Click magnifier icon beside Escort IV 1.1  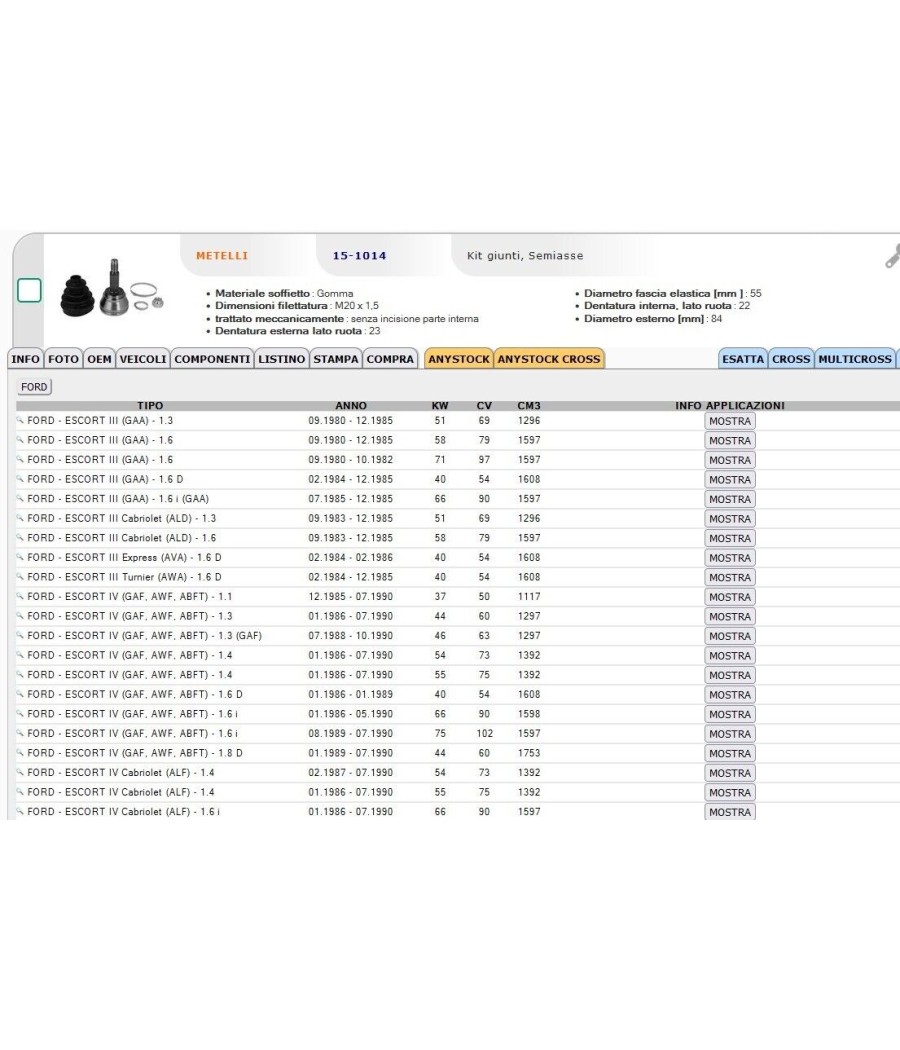(20, 596)
